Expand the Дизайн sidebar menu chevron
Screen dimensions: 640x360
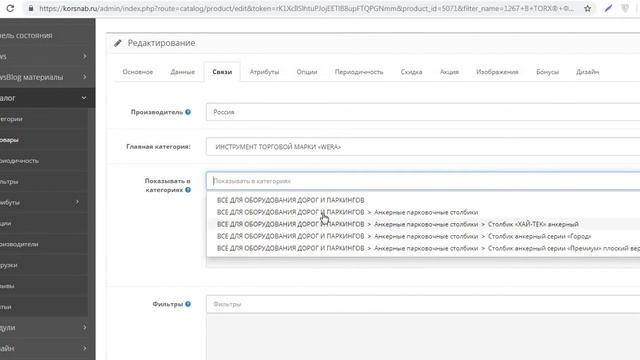tap(84, 348)
